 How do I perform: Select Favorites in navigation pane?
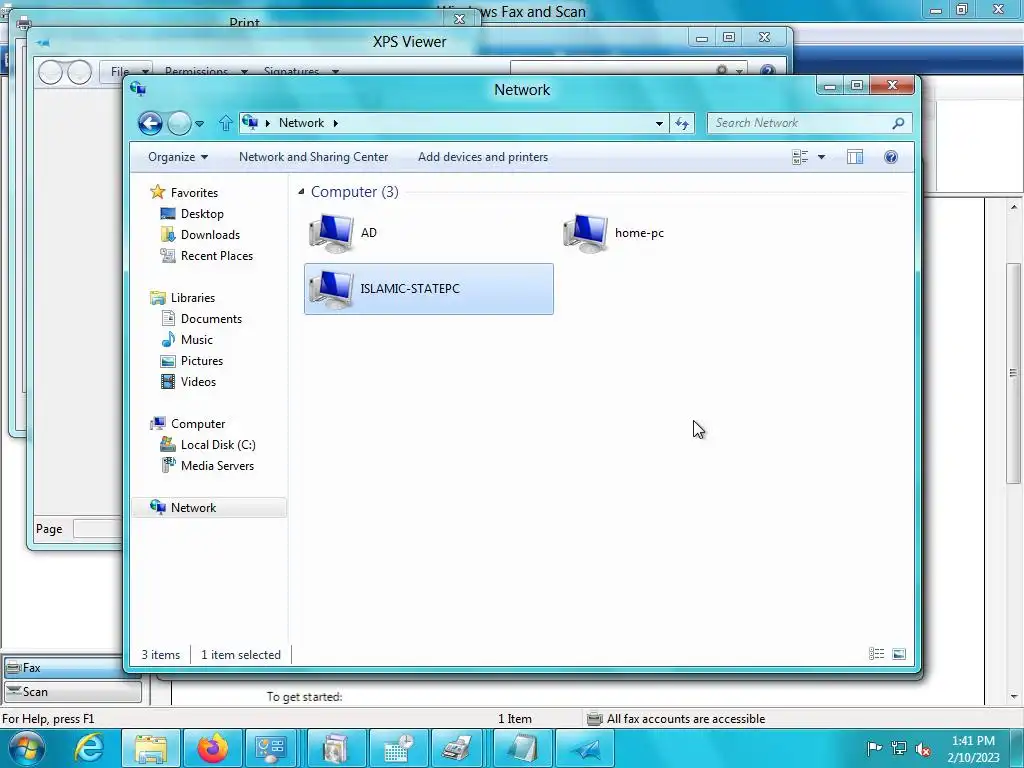coord(194,193)
